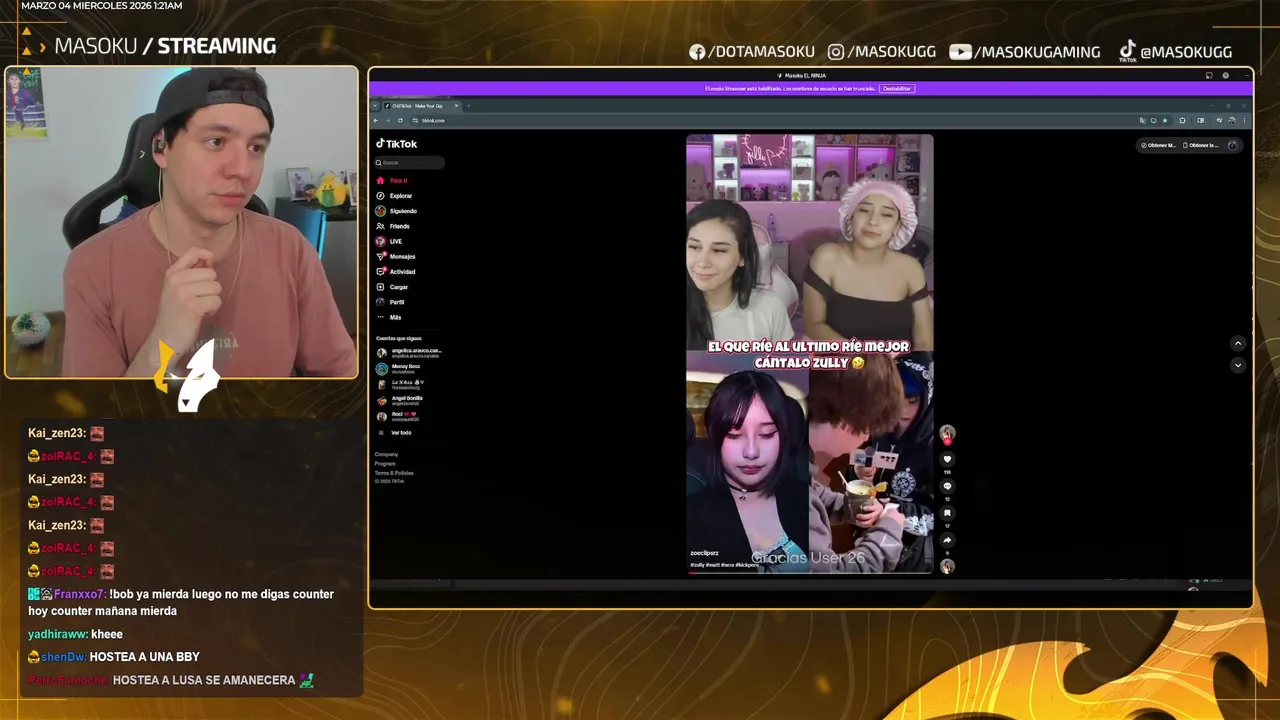Screen dimensions: 1280x720
Task: Open a new browser tab with the plus
Action: [x=469, y=105]
